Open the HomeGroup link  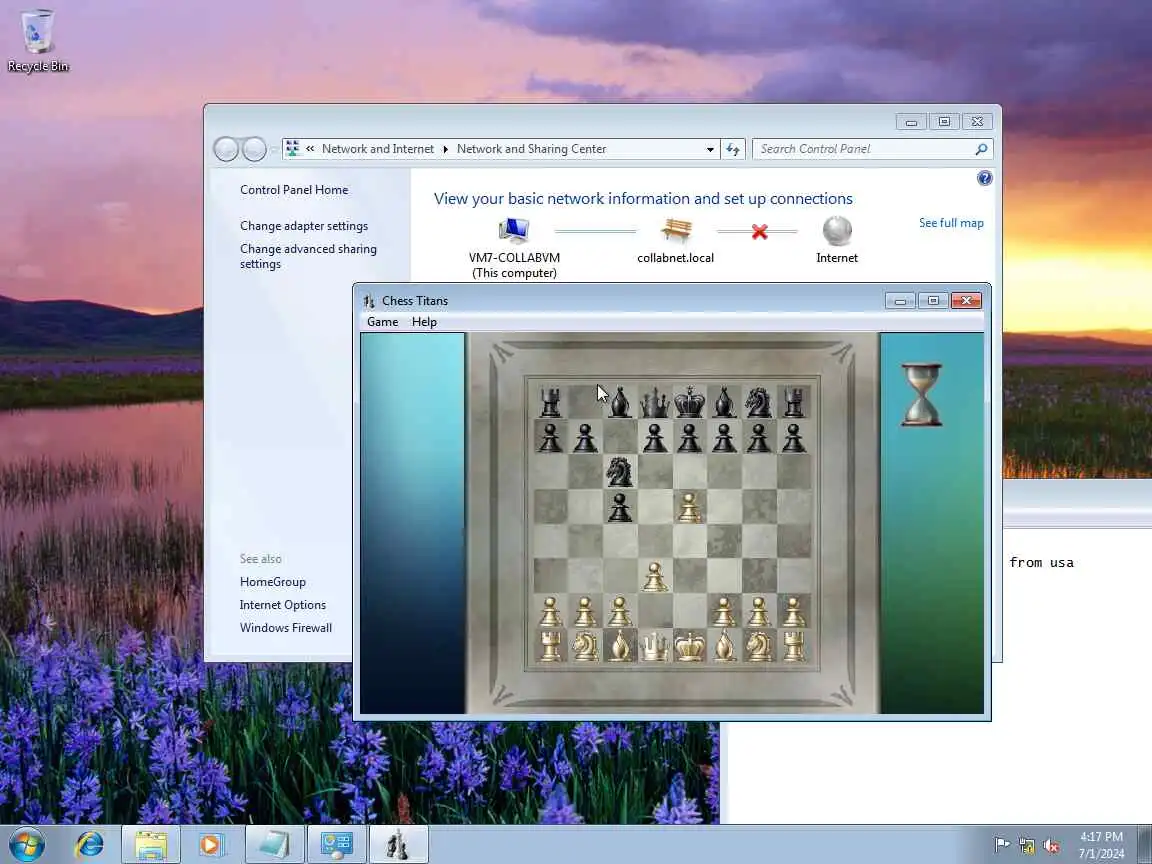[273, 582]
